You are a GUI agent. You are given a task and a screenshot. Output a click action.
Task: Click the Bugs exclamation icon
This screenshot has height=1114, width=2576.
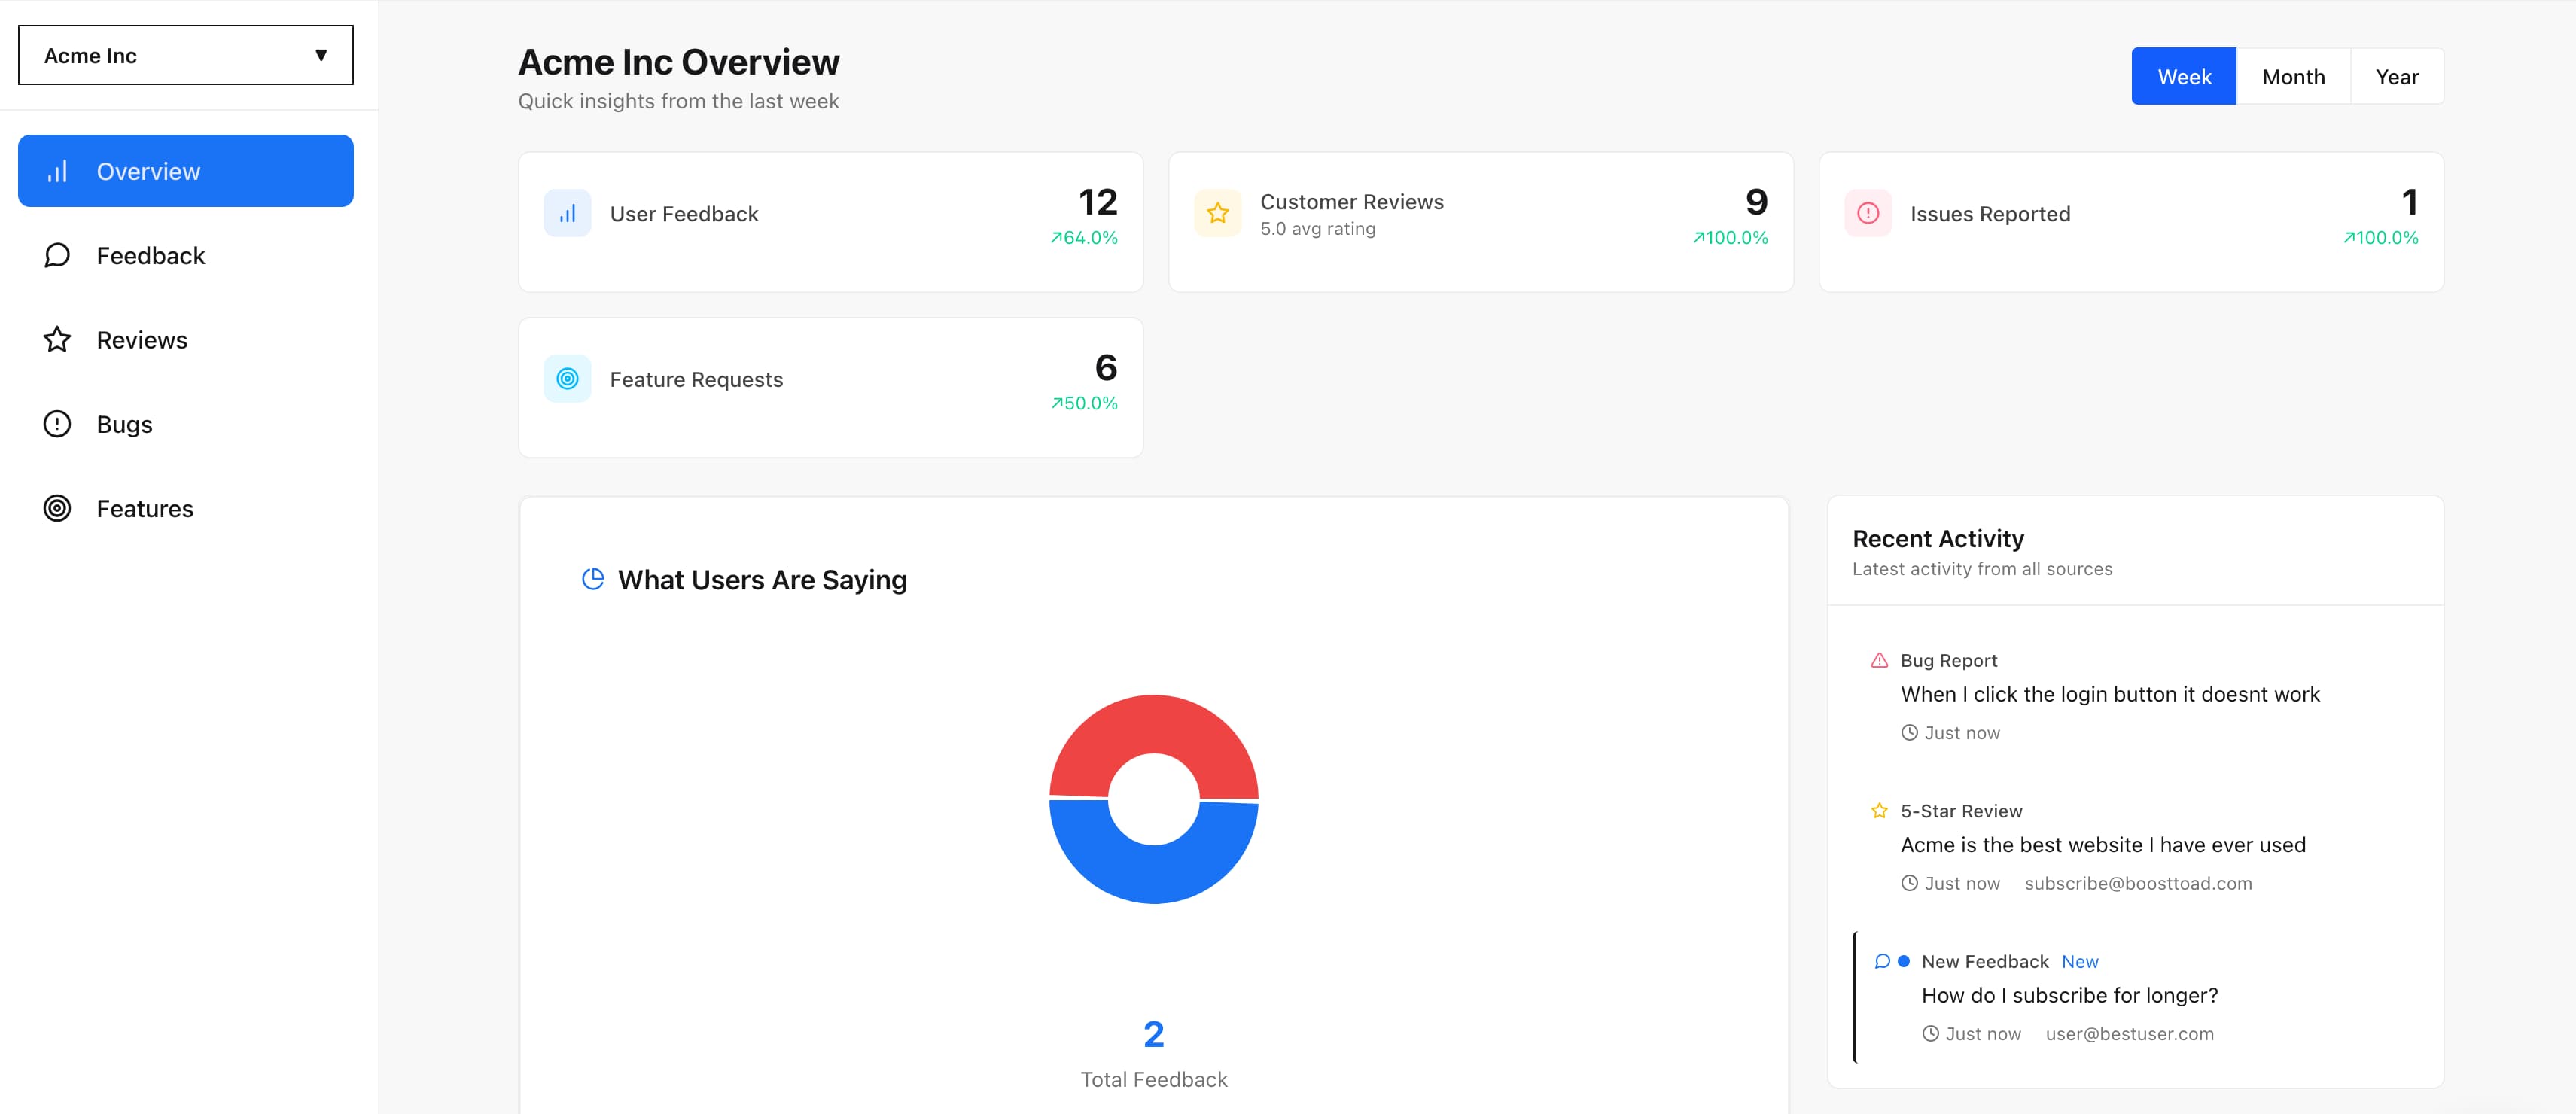tap(57, 423)
